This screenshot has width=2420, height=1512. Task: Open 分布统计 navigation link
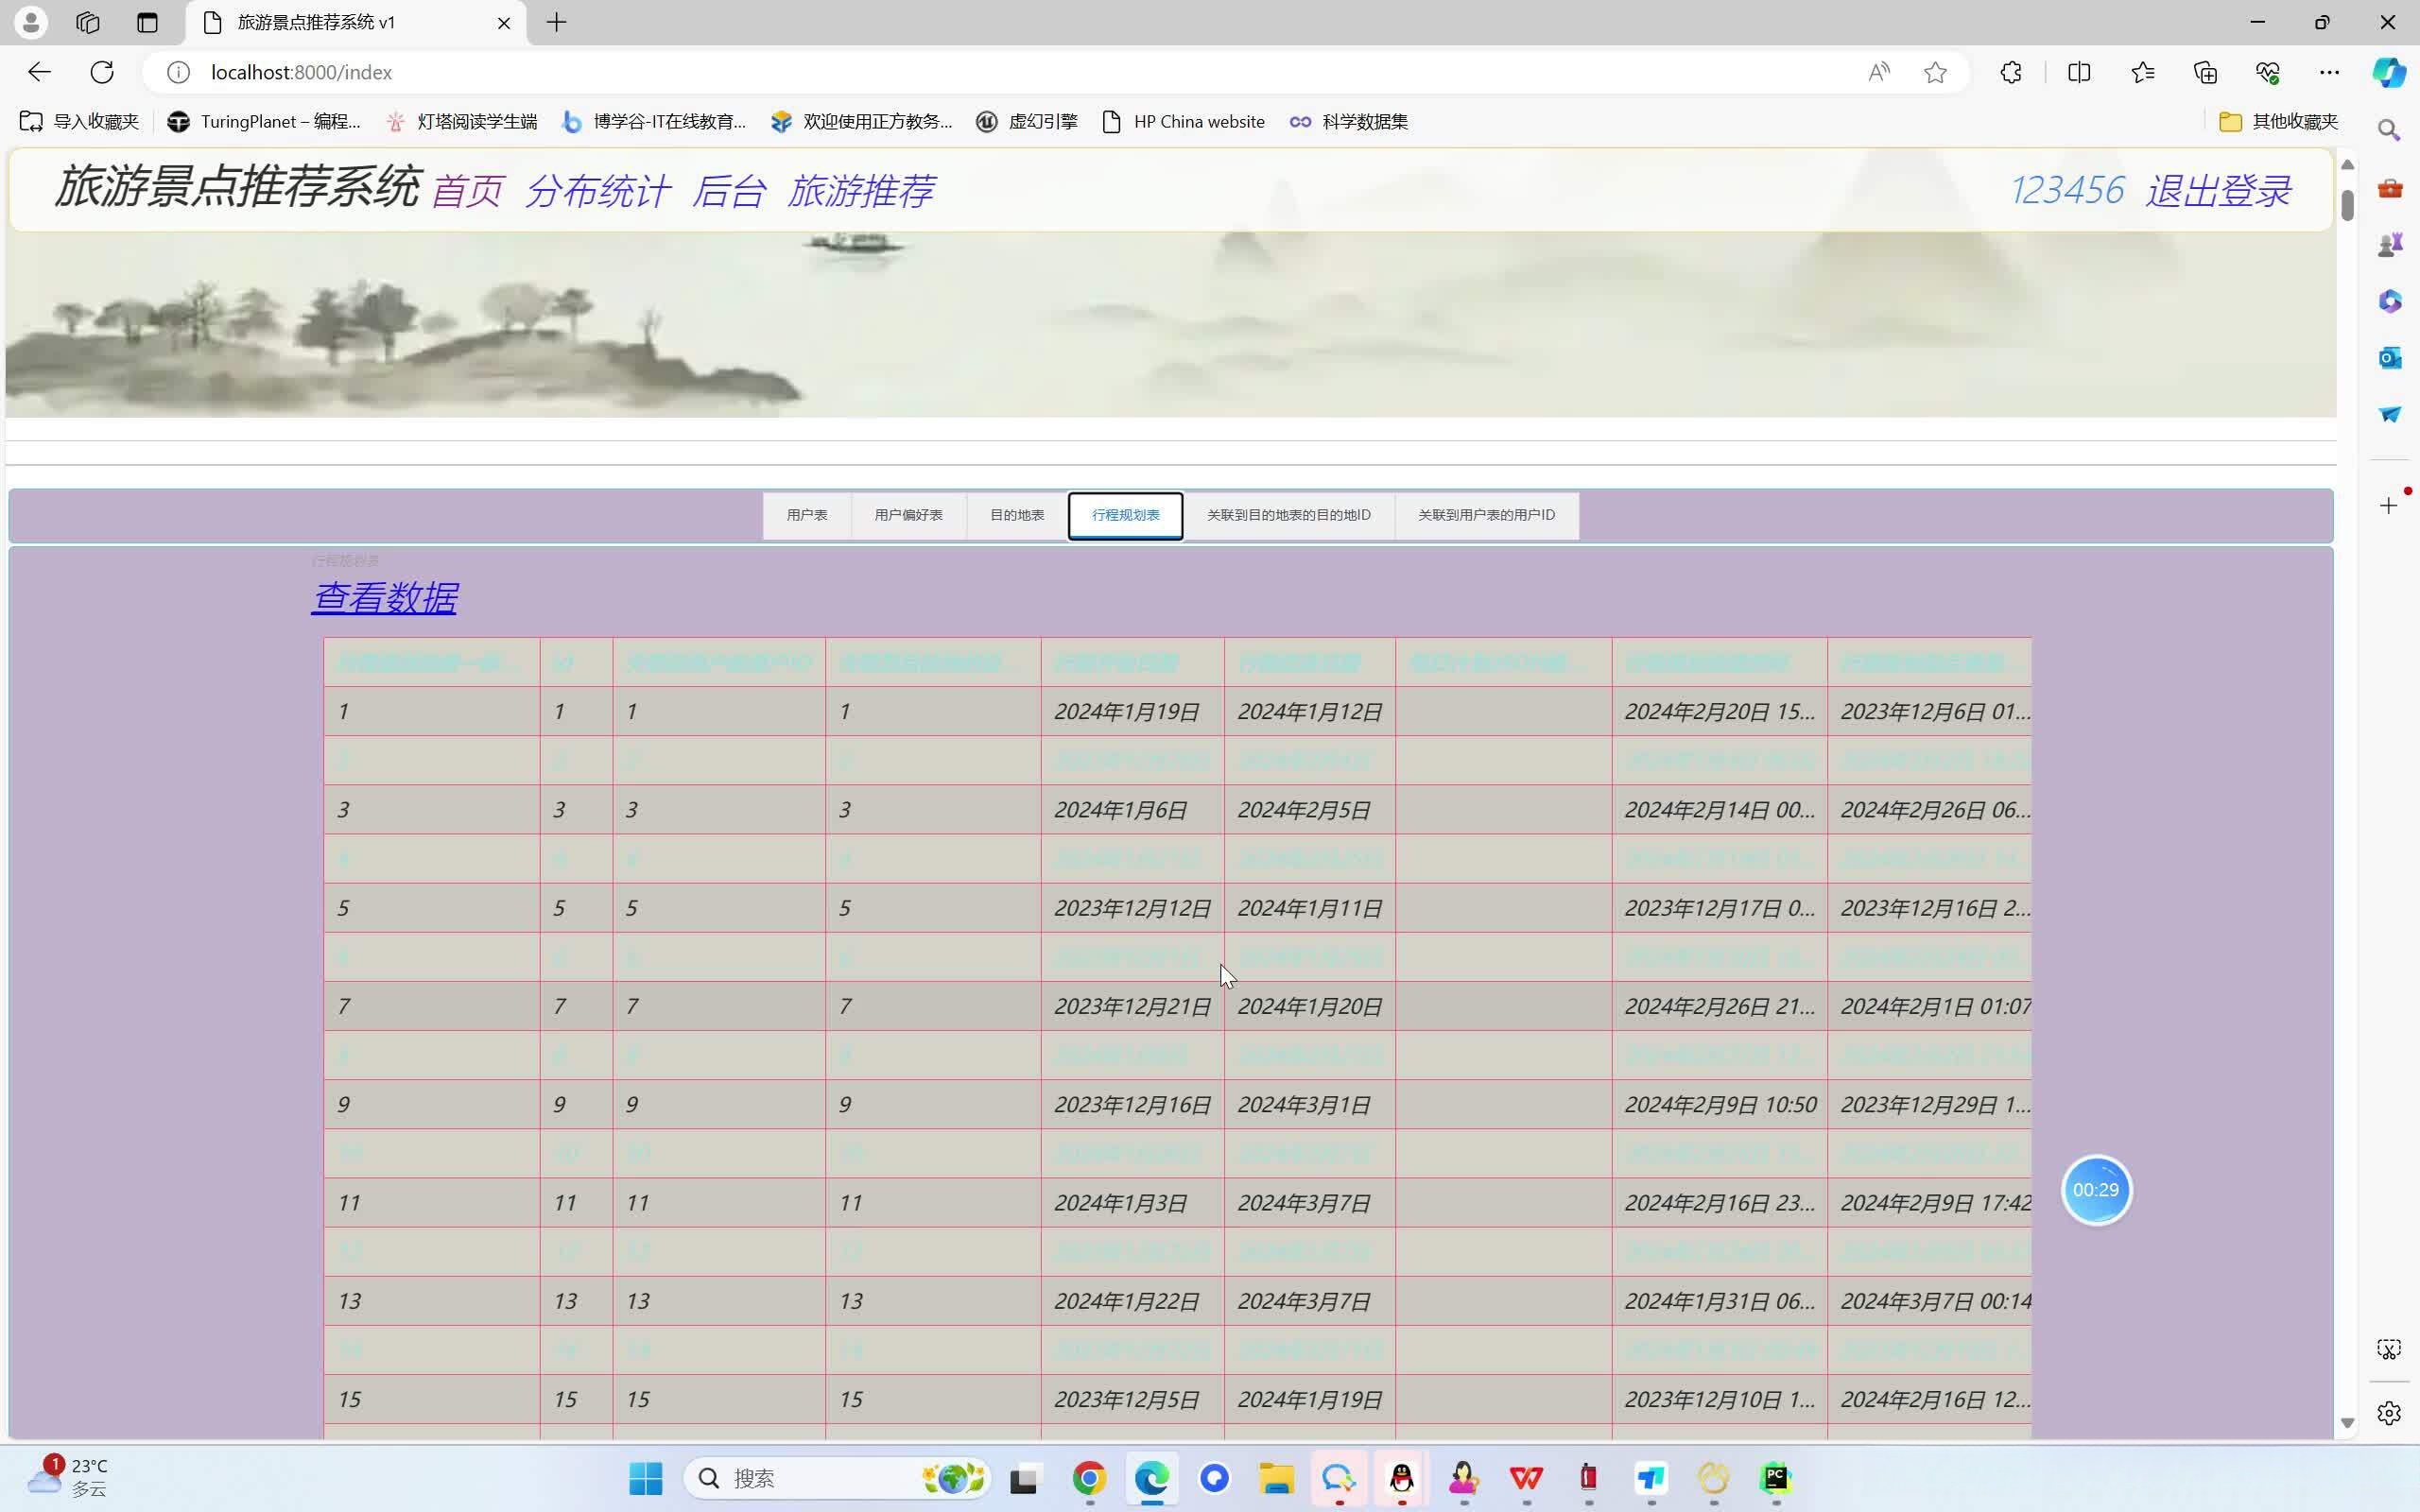pos(597,191)
